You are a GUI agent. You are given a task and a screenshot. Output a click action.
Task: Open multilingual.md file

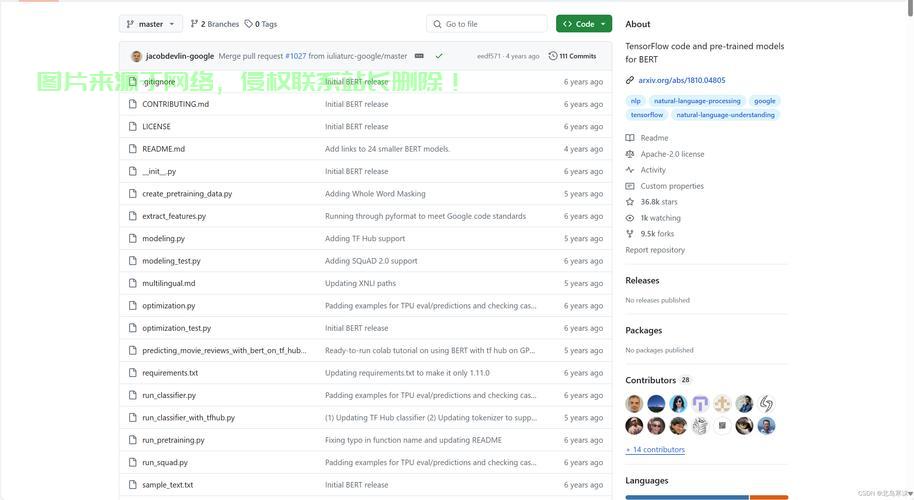pyautogui.click(x=168, y=283)
